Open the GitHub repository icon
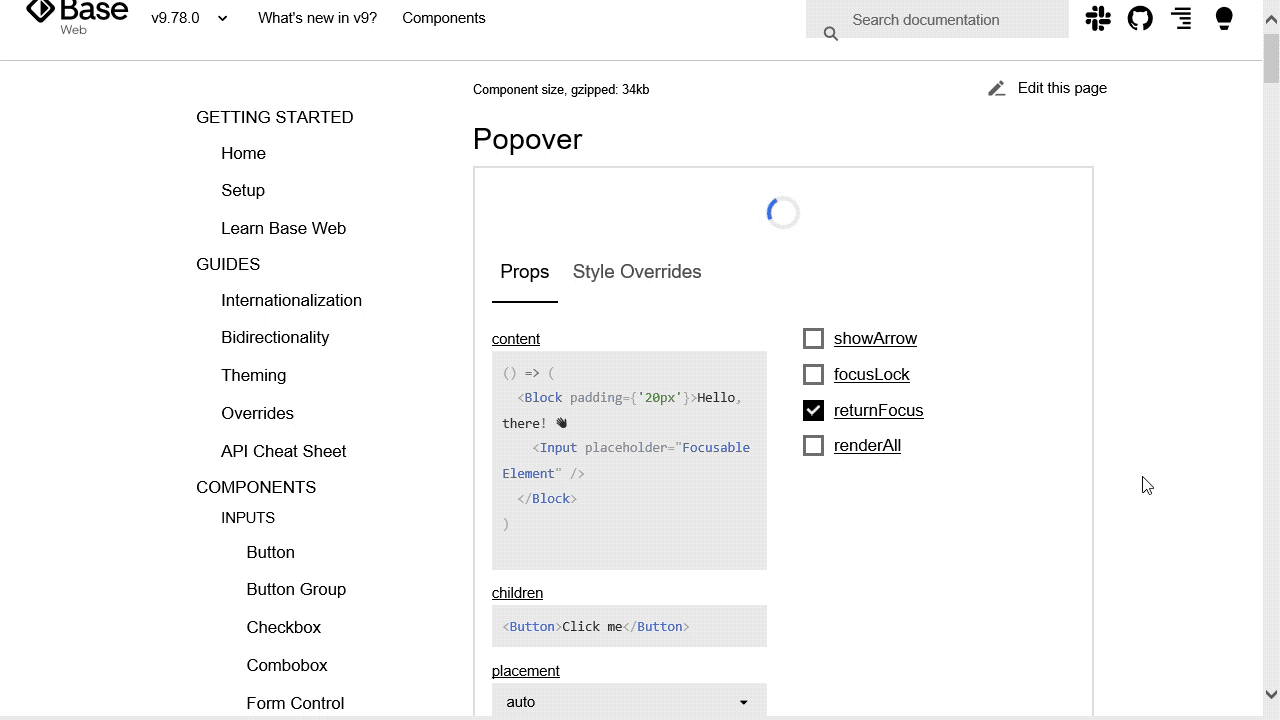This screenshot has height=720, width=1280. (1140, 18)
